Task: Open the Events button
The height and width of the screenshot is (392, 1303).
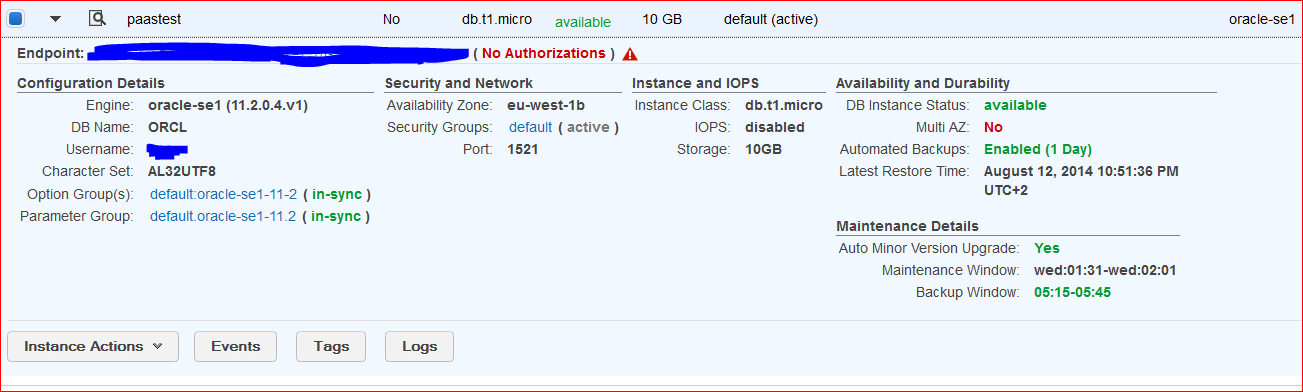Action: point(235,346)
